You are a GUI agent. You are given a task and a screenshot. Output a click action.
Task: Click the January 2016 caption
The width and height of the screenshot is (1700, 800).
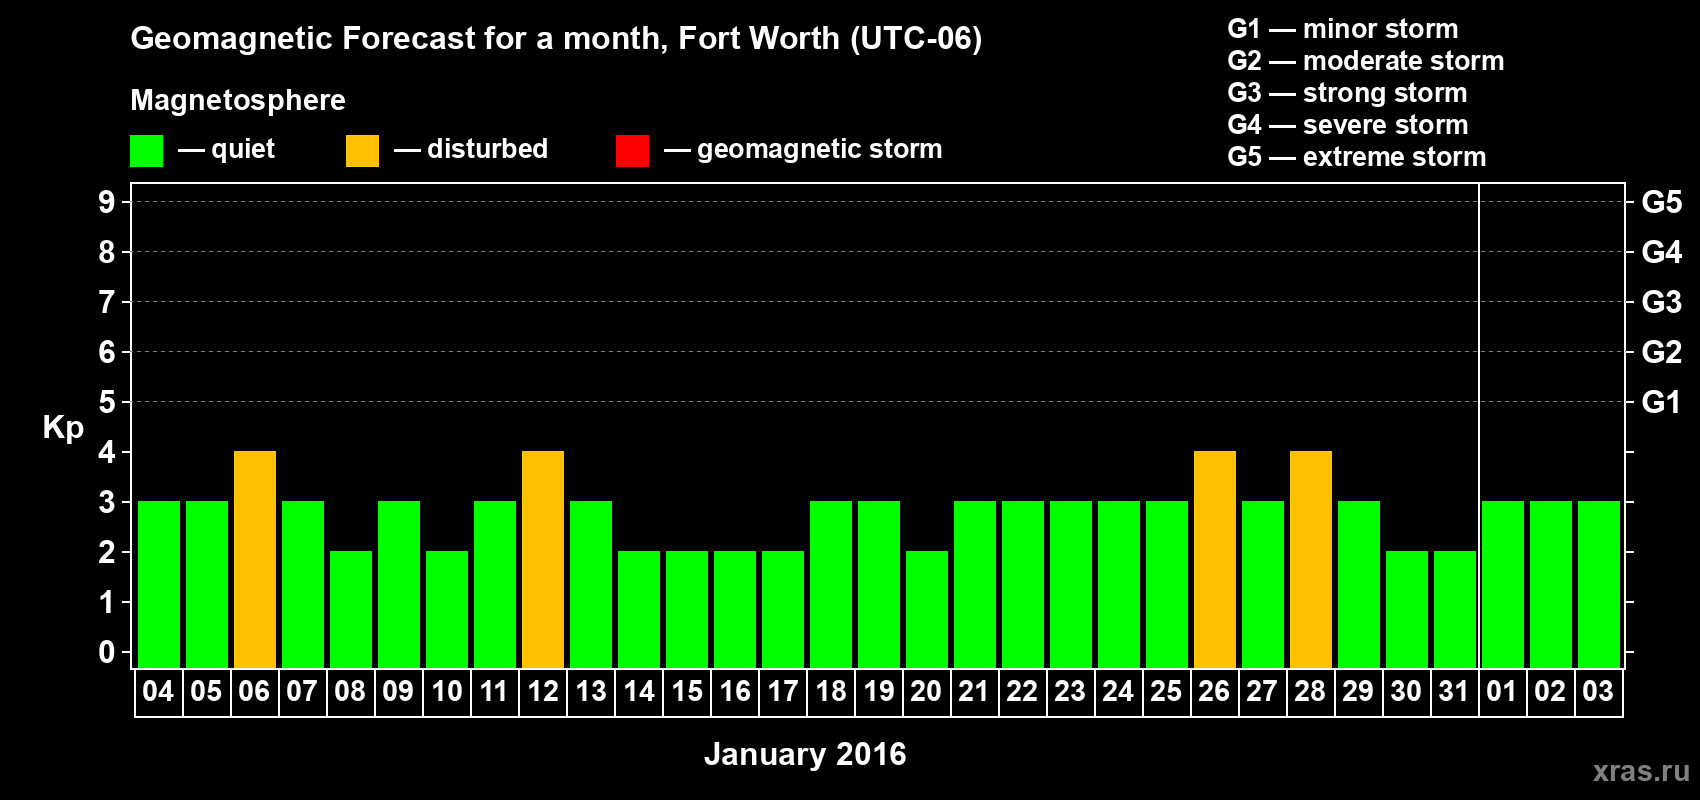coord(805,754)
